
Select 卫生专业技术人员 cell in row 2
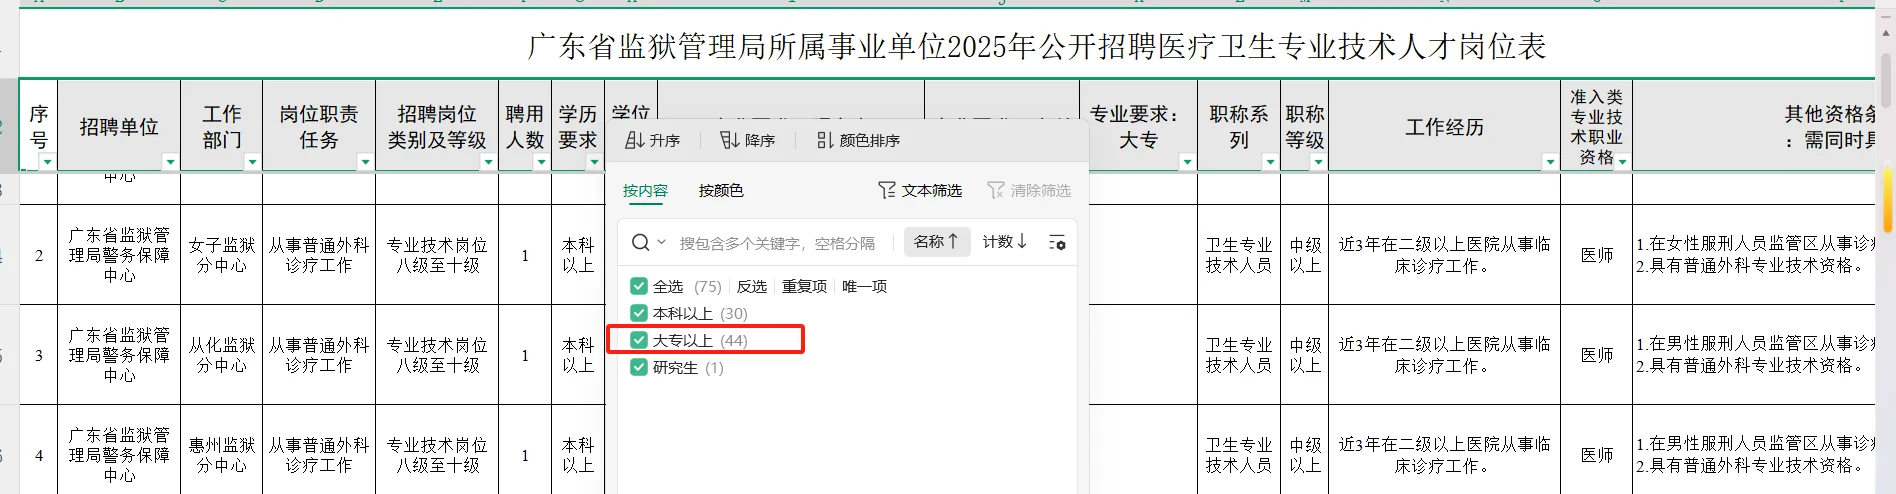tap(1239, 255)
